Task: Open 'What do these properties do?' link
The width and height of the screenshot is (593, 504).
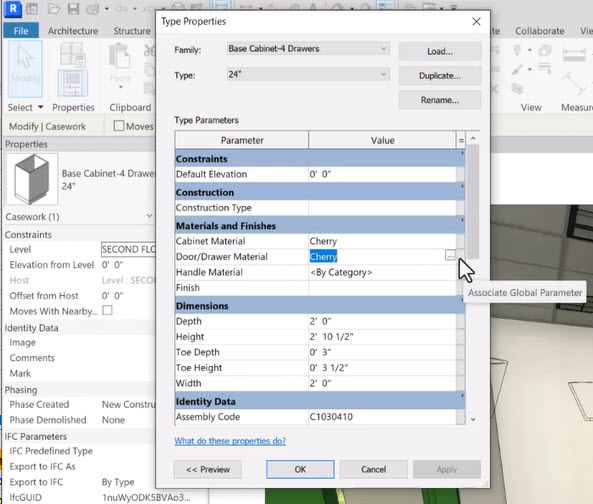Action: 230,441
